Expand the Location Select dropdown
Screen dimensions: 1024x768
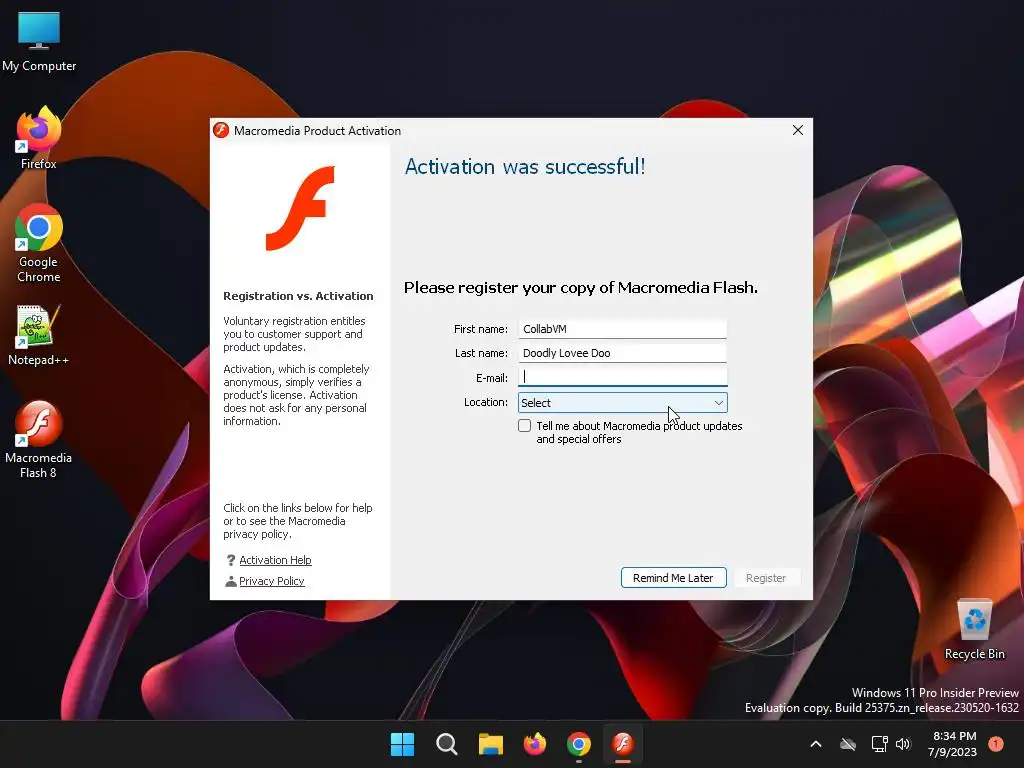click(x=622, y=403)
